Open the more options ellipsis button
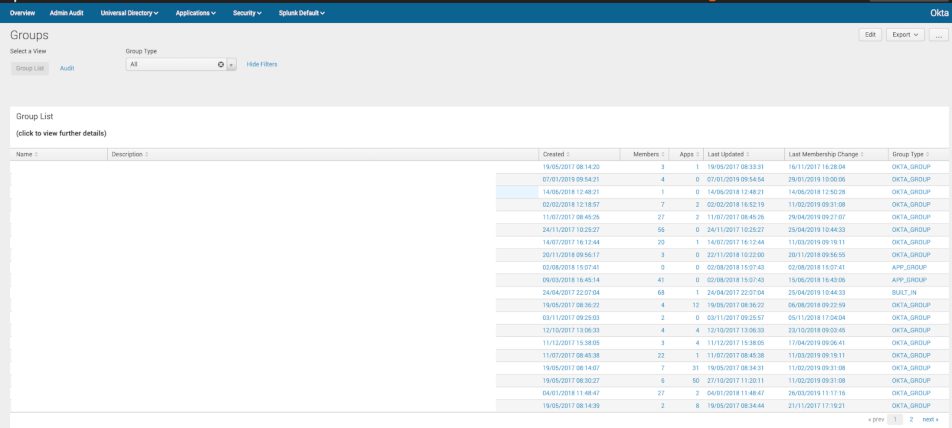952x428 pixels. [x=938, y=34]
